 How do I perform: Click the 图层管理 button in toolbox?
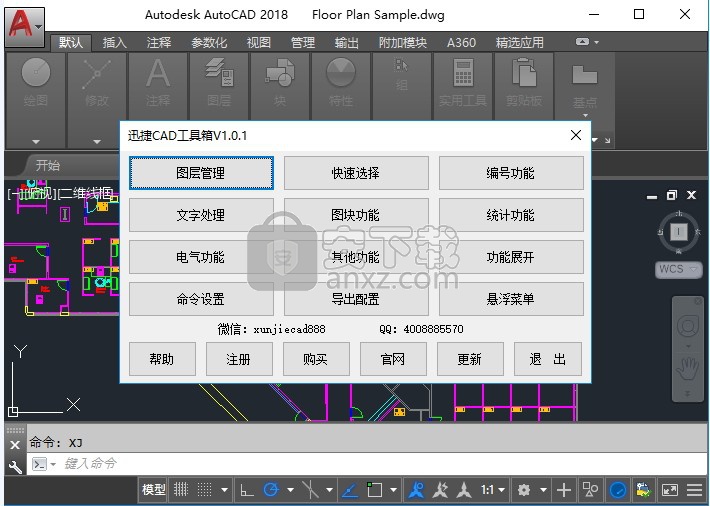tap(201, 173)
